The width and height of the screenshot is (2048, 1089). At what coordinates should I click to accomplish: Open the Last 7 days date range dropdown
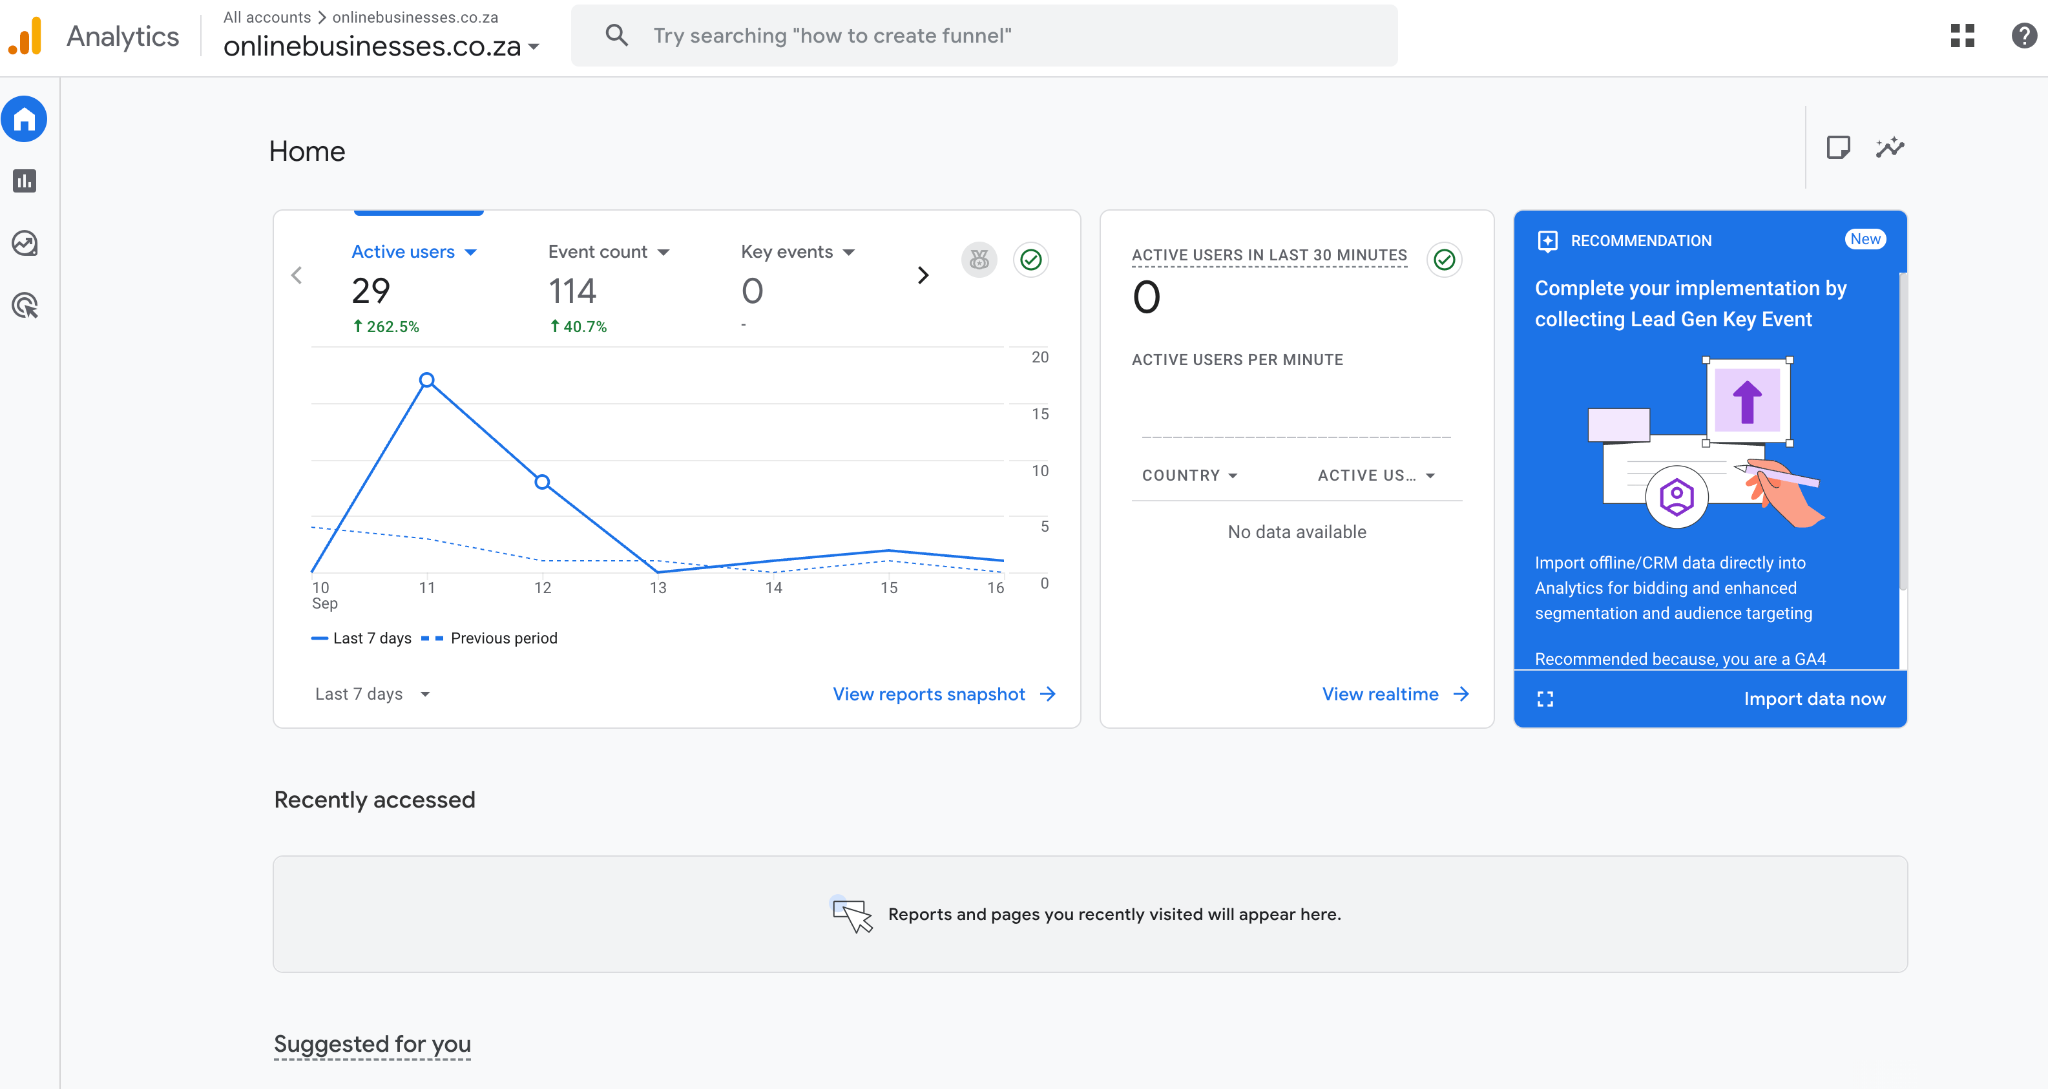(x=372, y=694)
